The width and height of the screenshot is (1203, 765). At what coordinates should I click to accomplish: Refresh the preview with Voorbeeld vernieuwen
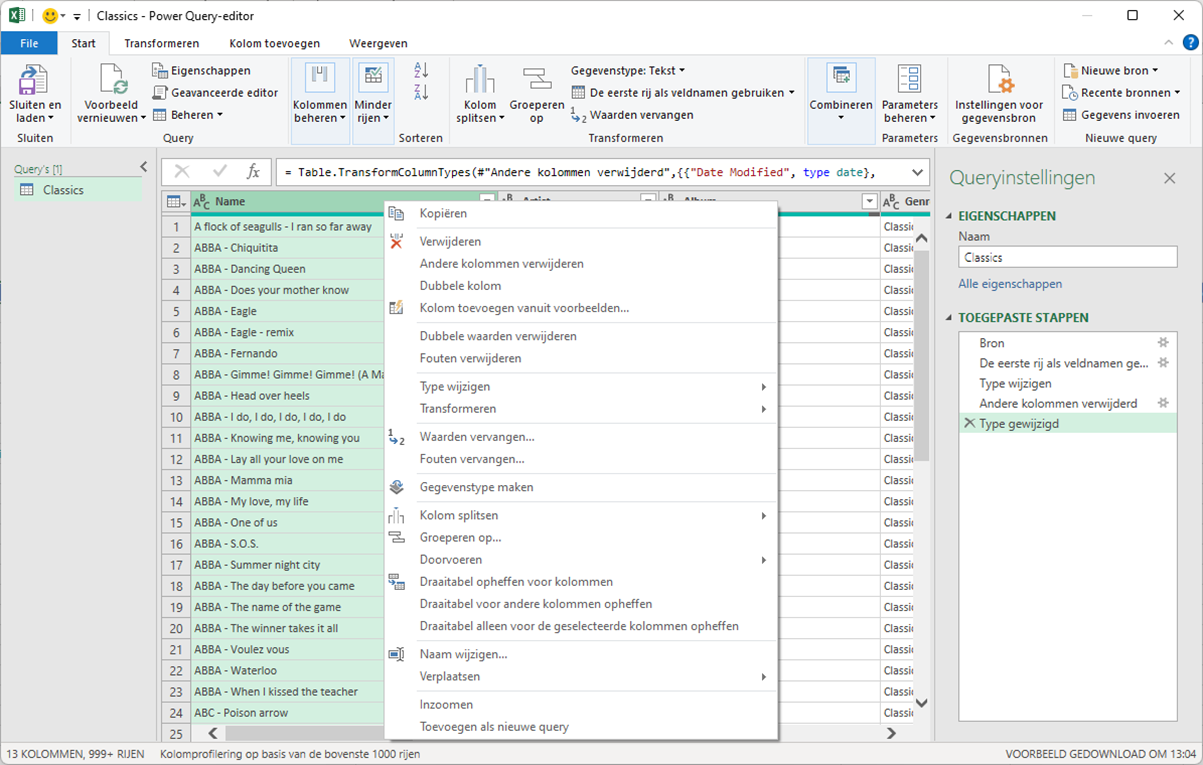pos(111,94)
